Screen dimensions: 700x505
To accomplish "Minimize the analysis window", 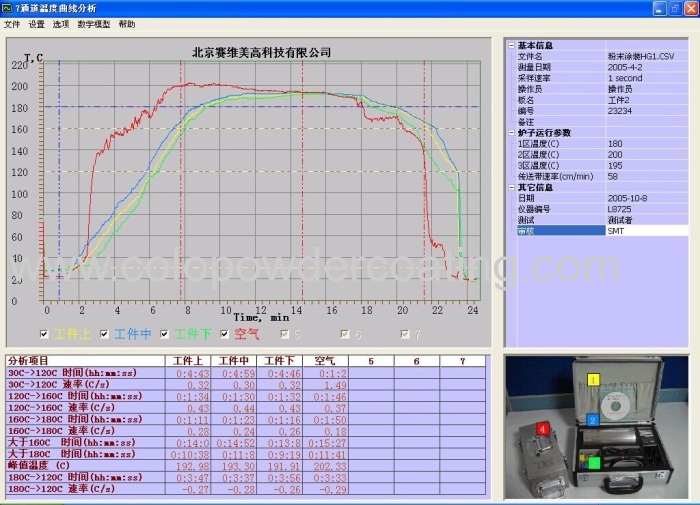I will (659, 8).
